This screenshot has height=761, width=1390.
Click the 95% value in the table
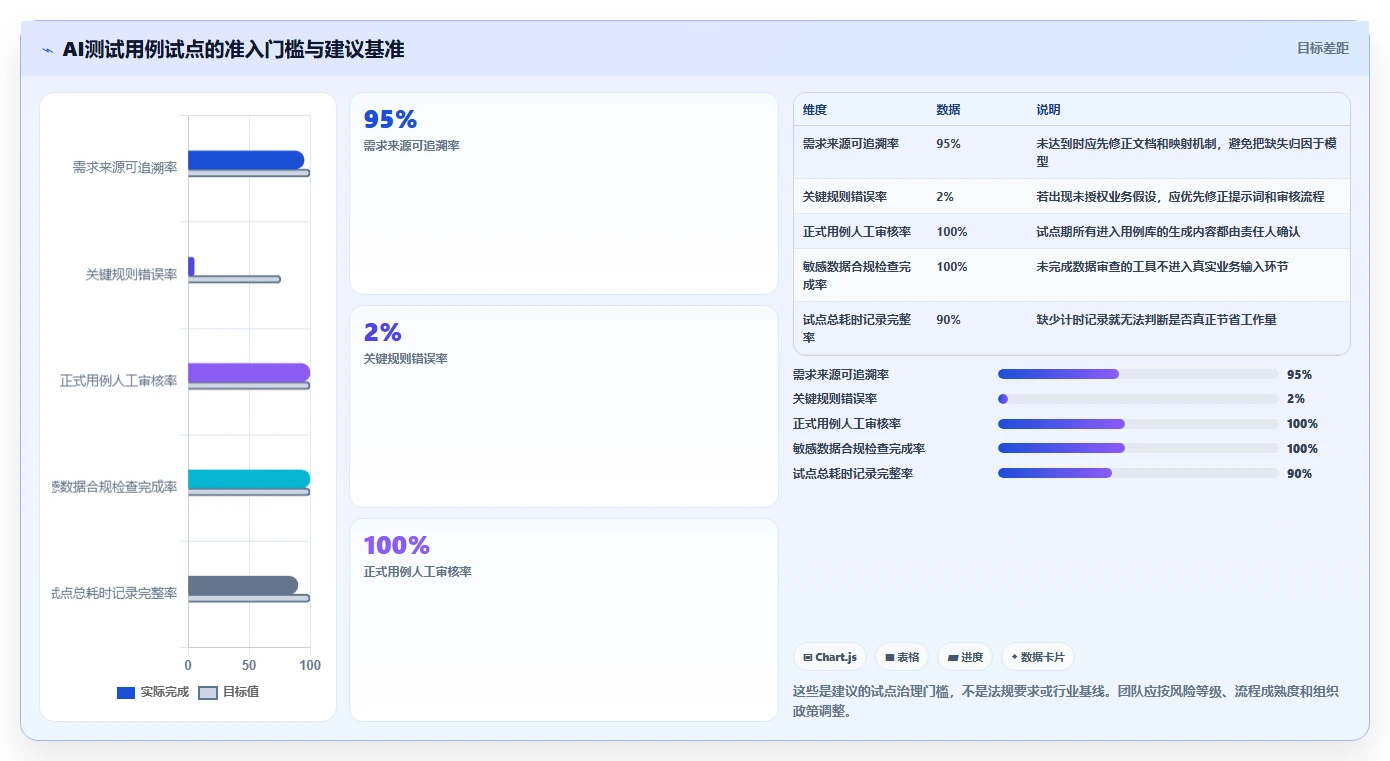pyautogui.click(x=948, y=144)
